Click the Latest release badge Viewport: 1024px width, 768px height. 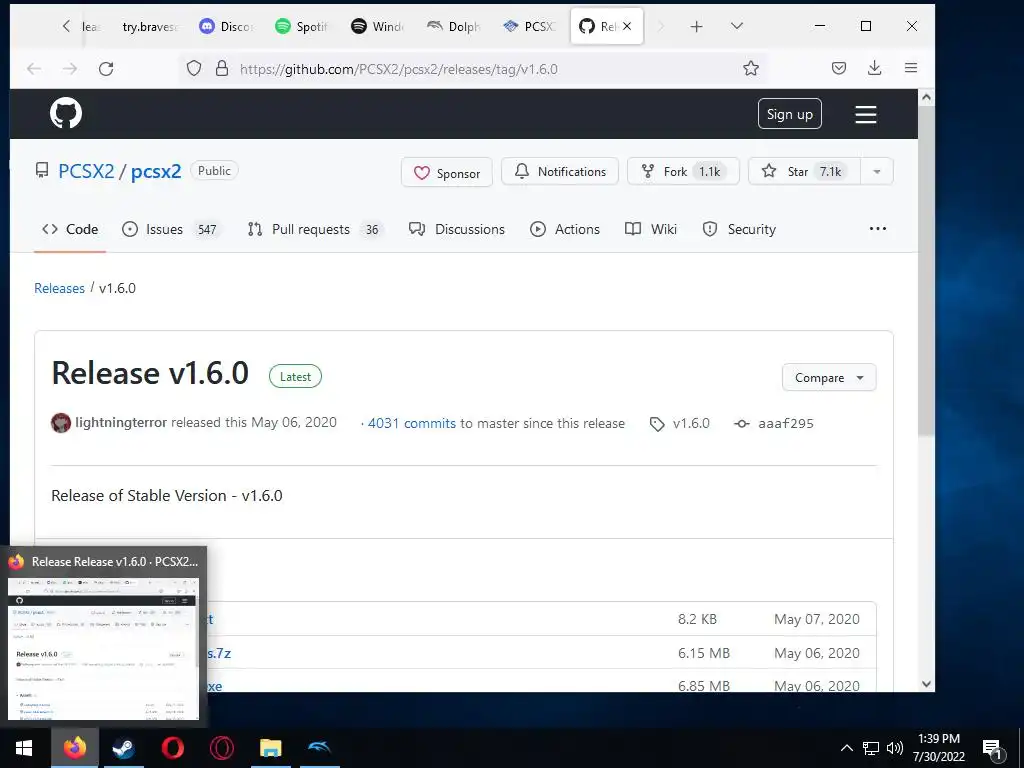pyautogui.click(x=295, y=376)
